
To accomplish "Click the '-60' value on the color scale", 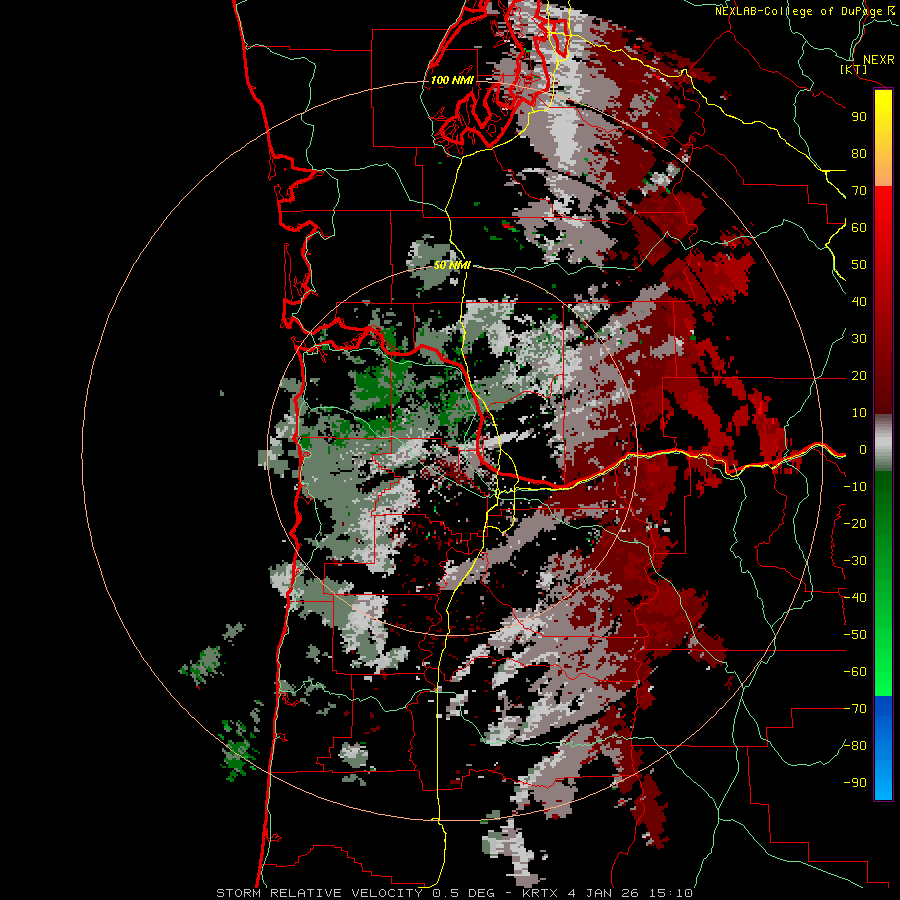I will (x=855, y=672).
